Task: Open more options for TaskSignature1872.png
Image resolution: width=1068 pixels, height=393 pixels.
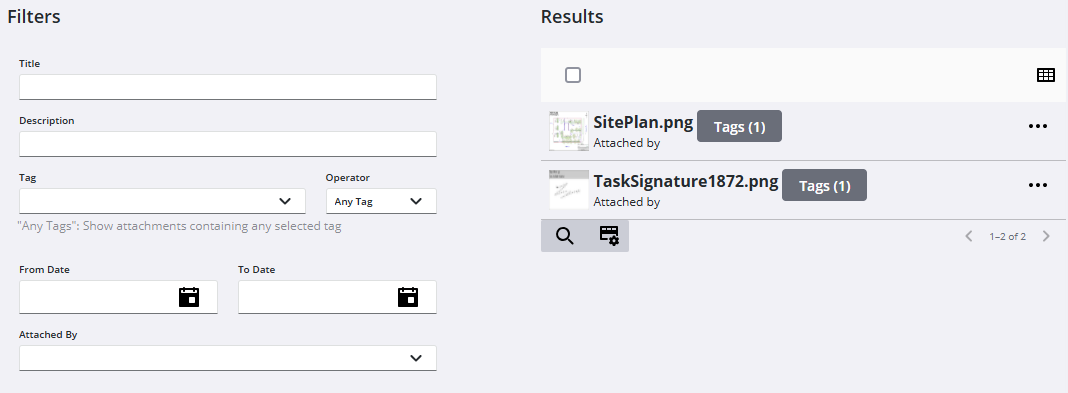Action: point(1037,185)
